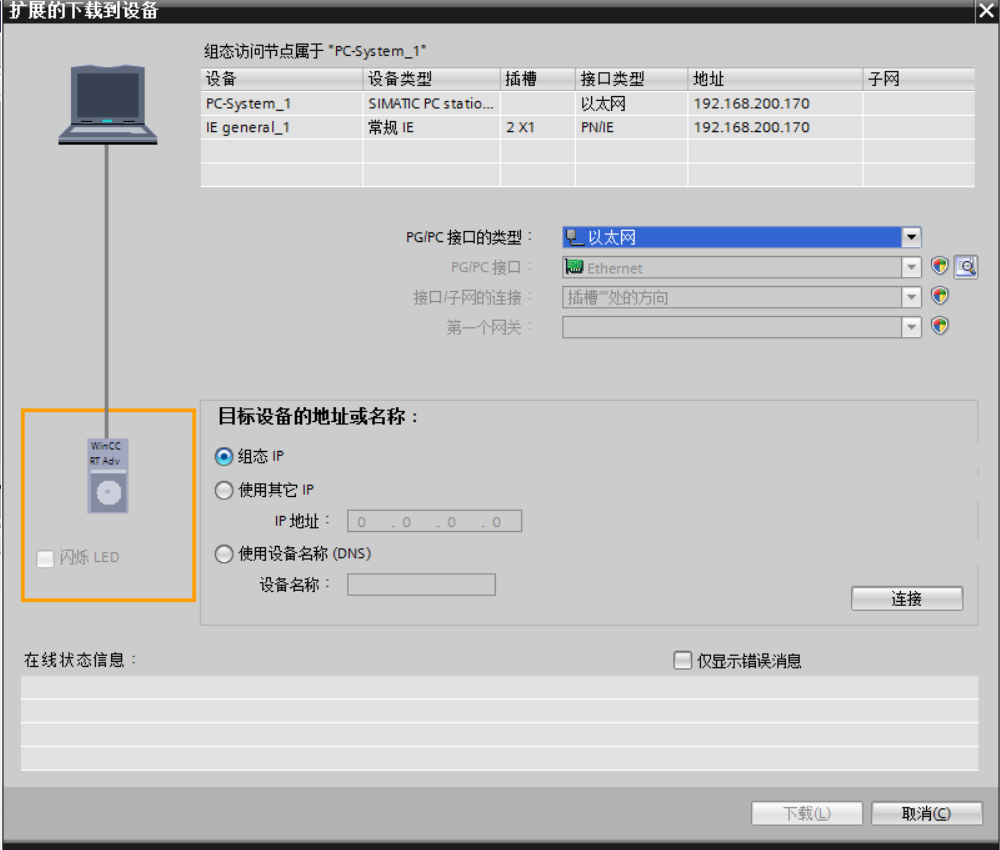Click the network icon in 以太网 combo box
The width and height of the screenshot is (1000, 850).
574,238
